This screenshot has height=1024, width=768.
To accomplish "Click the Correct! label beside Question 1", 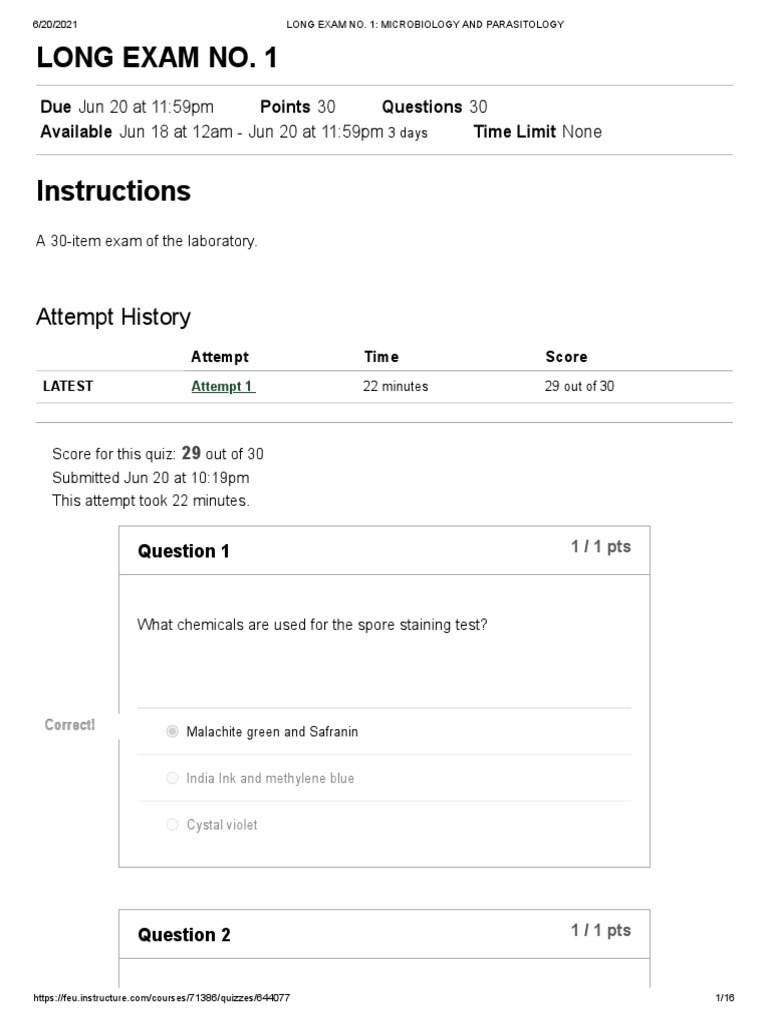I will [x=70, y=725].
